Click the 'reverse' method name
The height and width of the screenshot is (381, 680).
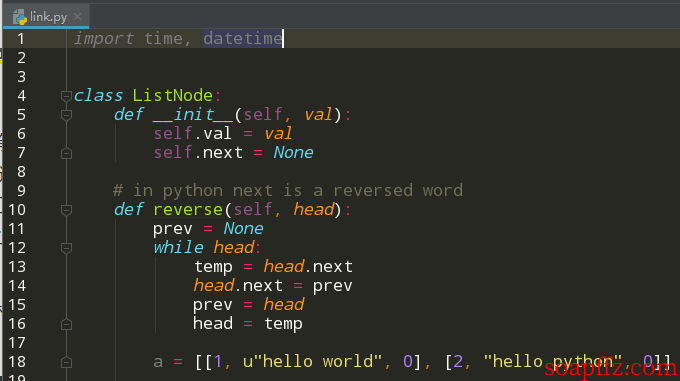coord(188,210)
